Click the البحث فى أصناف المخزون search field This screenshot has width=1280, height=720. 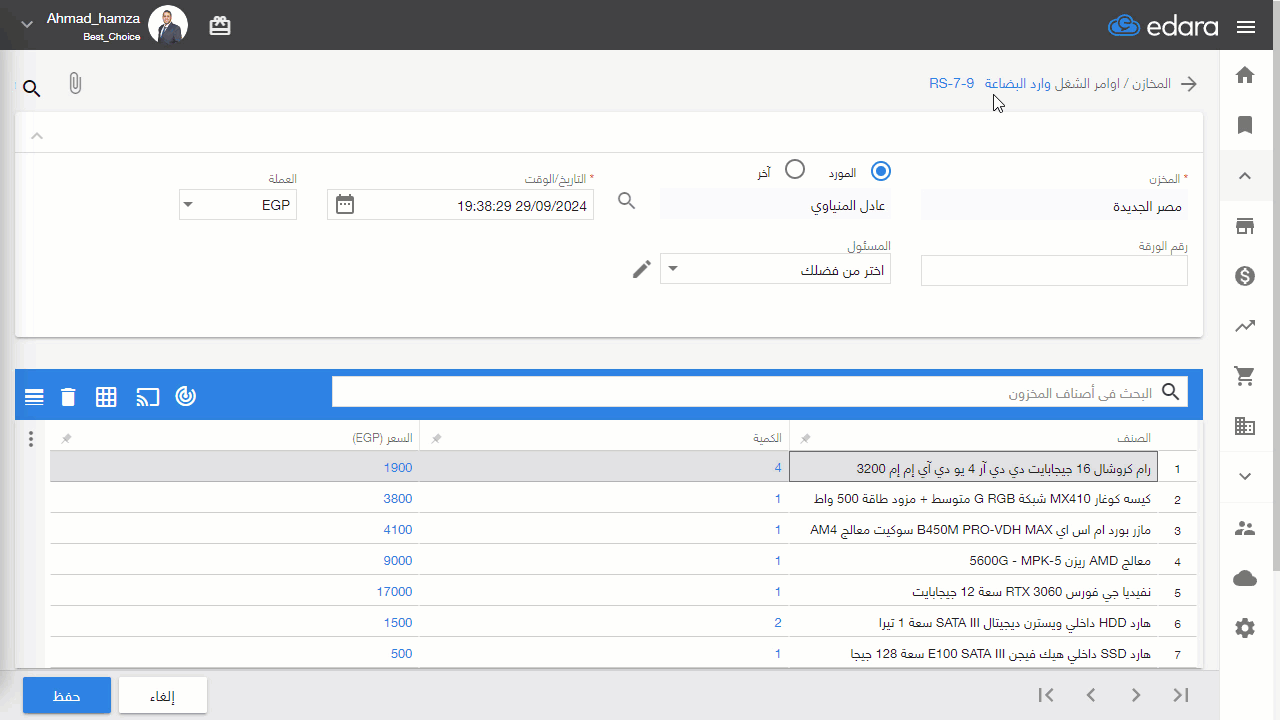pyautogui.click(x=760, y=393)
